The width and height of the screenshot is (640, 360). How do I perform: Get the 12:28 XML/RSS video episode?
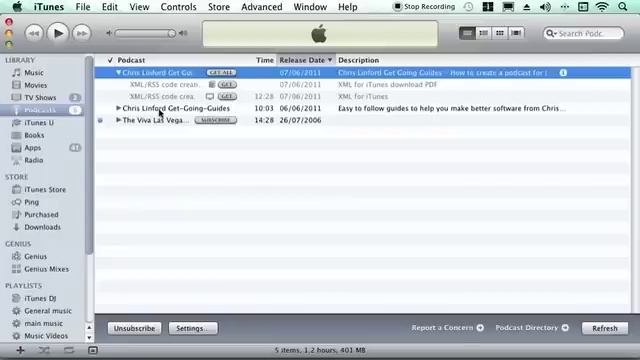coord(227,96)
